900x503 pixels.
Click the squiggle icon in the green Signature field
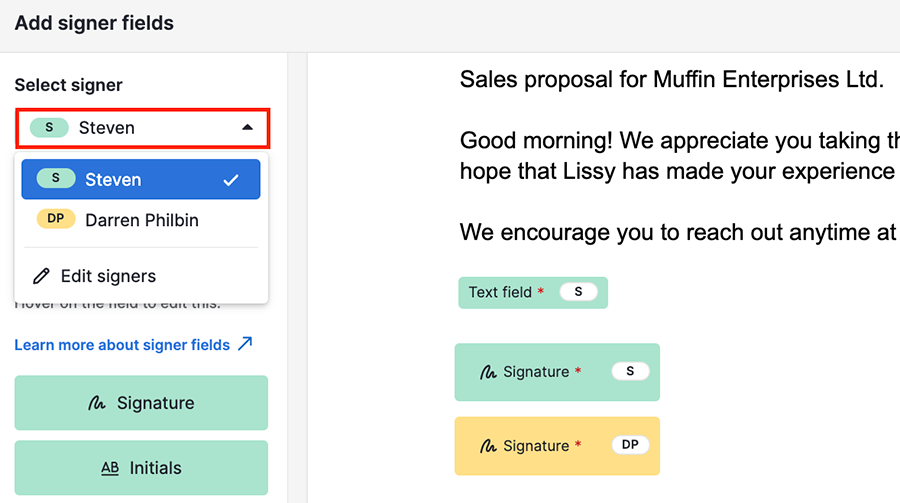coord(488,372)
